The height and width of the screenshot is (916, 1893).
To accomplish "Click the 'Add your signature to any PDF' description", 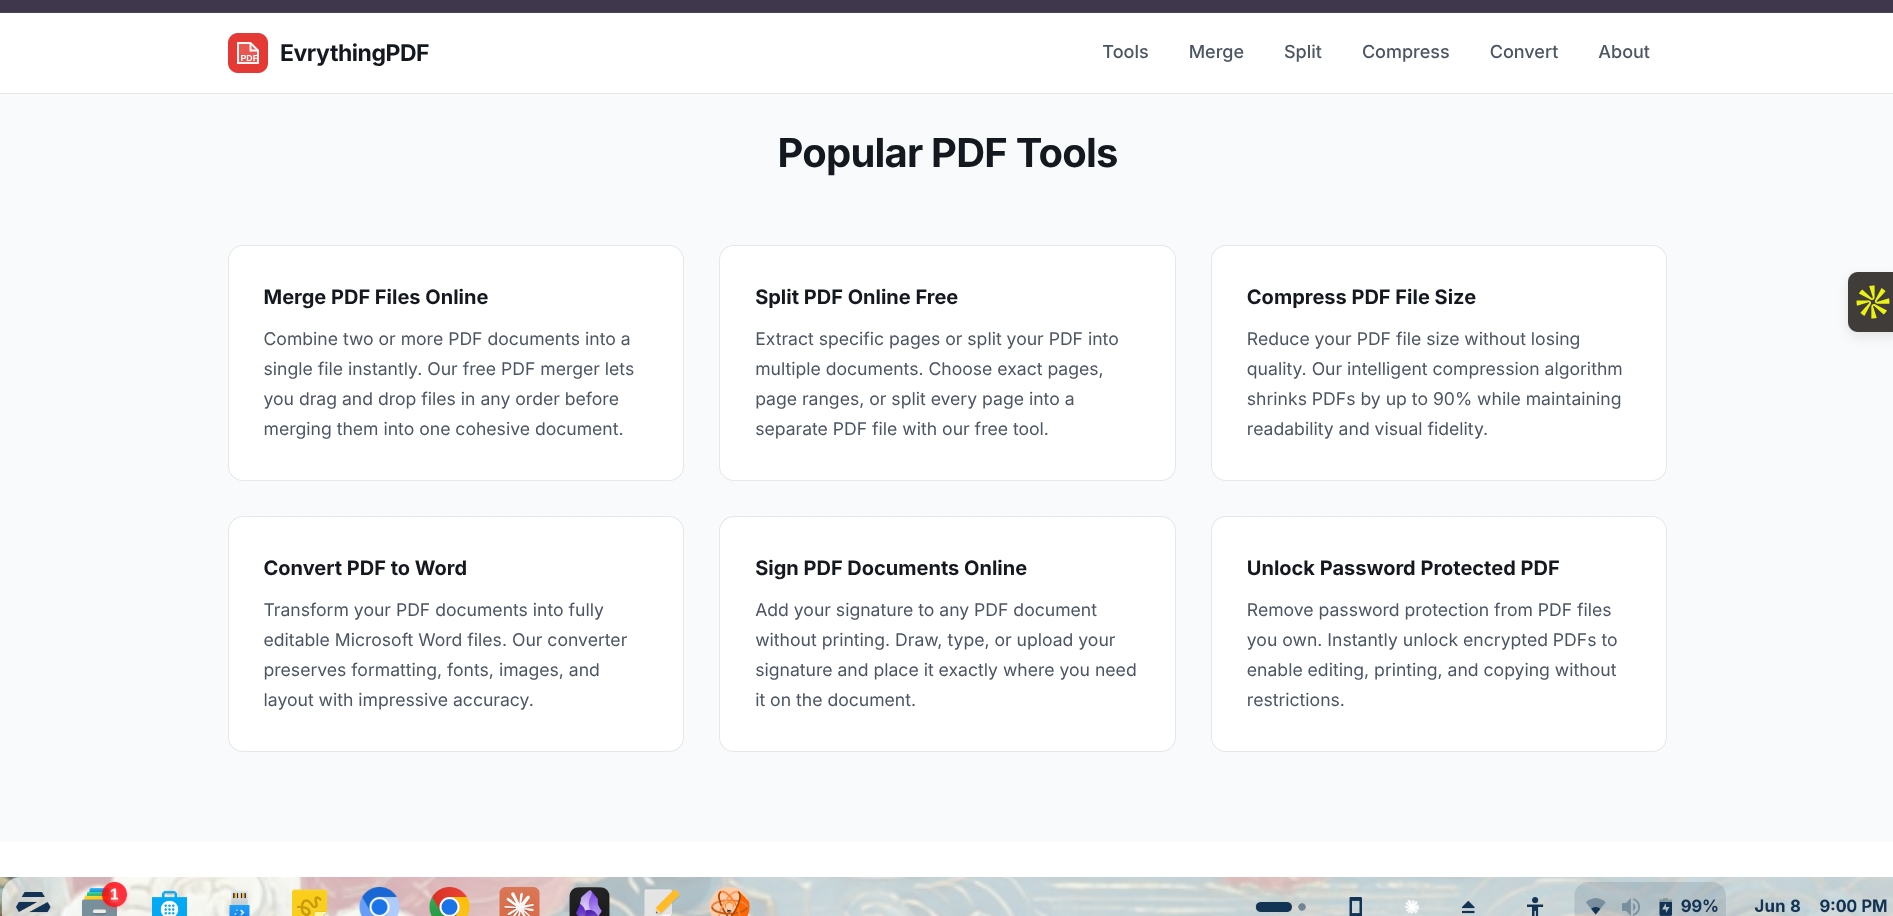I will pos(946,655).
